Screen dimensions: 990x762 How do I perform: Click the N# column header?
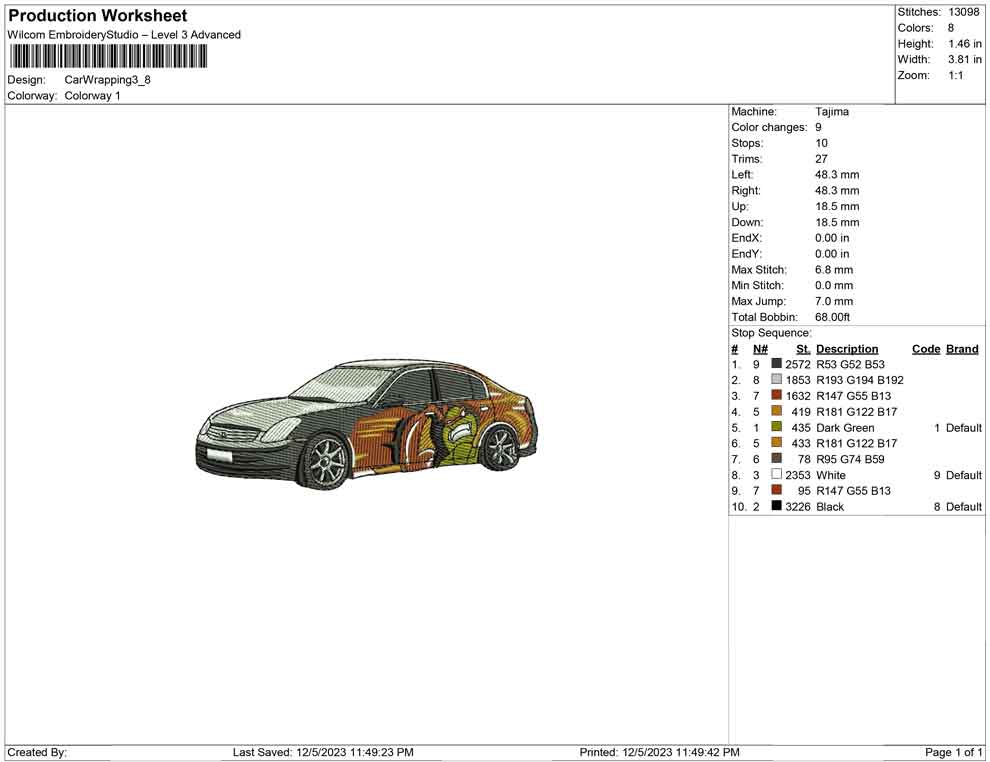tap(760, 349)
